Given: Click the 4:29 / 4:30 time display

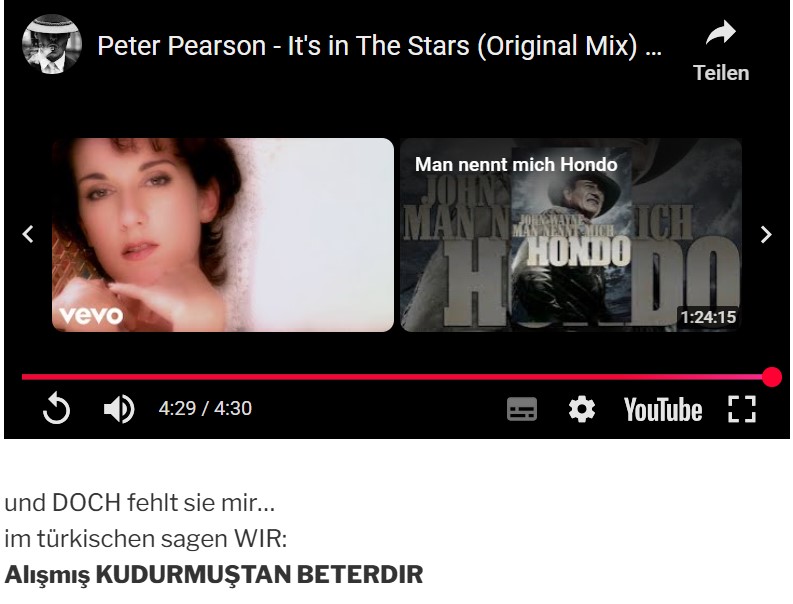Looking at the screenshot, I should coord(205,408).
